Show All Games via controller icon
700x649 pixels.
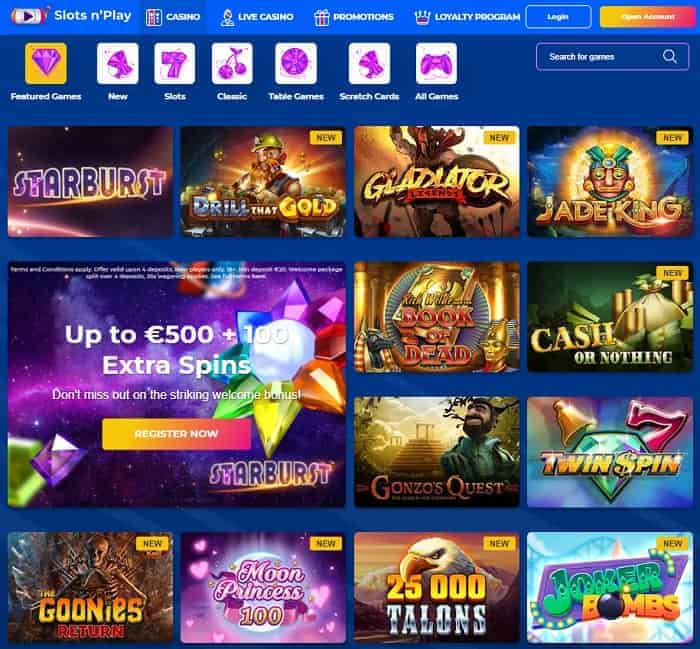coord(436,63)
